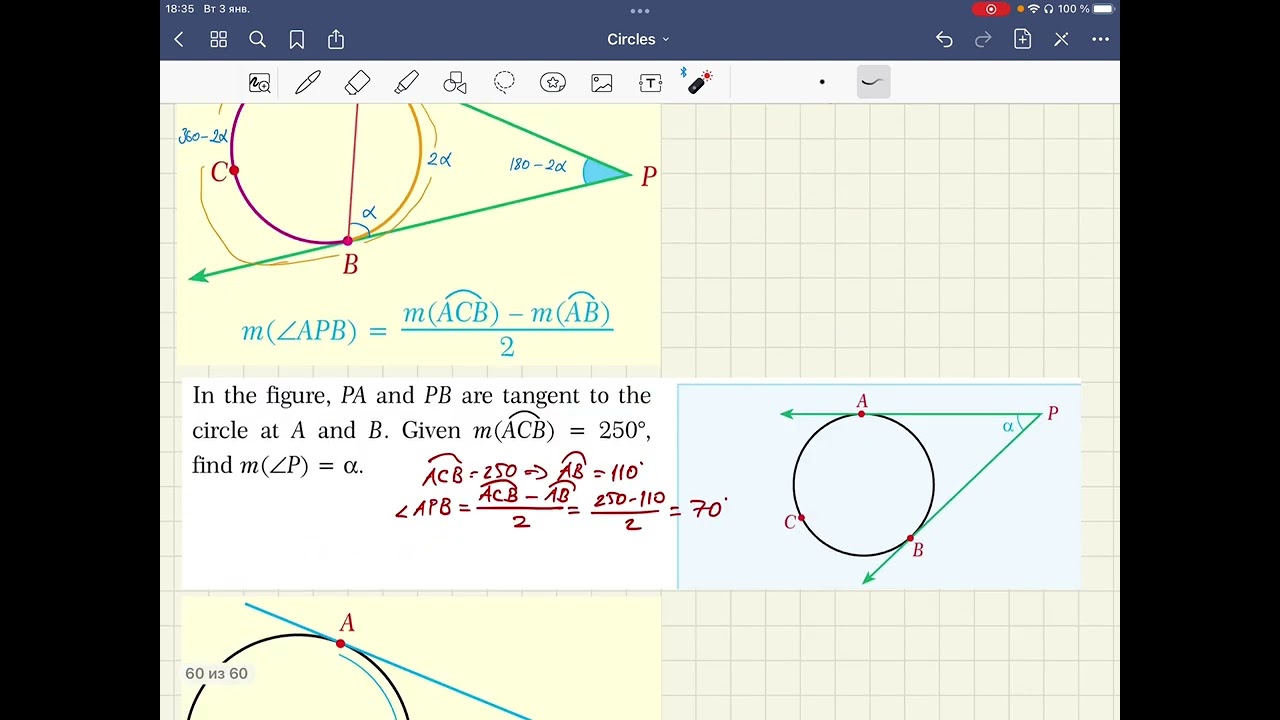Tap the red screen recording indicator
This screenshot has height=720, width=1280.
991,9
